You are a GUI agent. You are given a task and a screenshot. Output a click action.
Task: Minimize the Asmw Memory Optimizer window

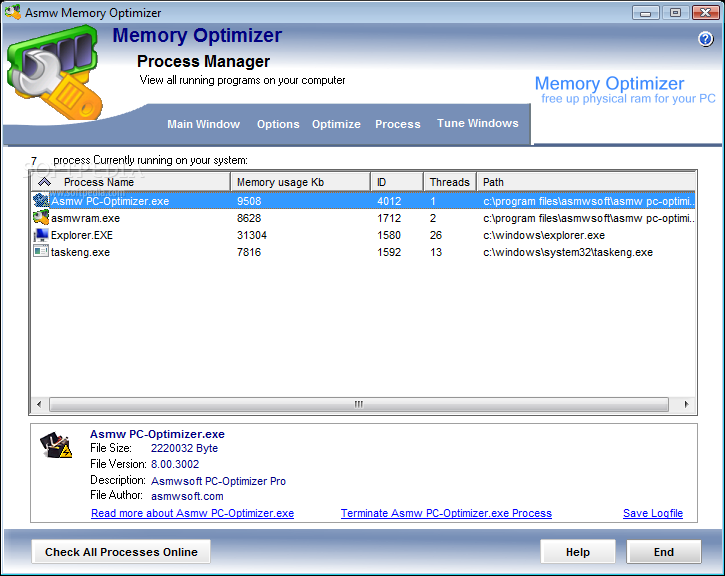pyautogui.click(x=645, y=12)
